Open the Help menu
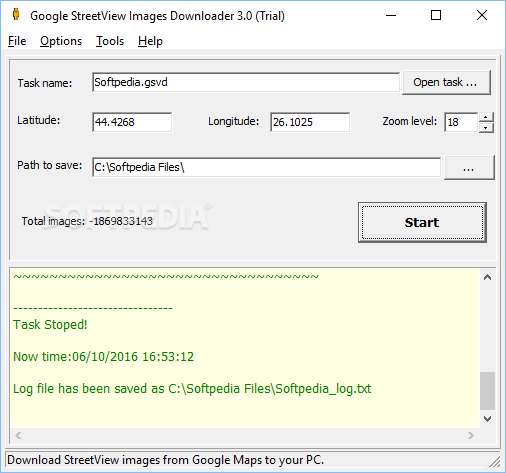 (150, 41)
